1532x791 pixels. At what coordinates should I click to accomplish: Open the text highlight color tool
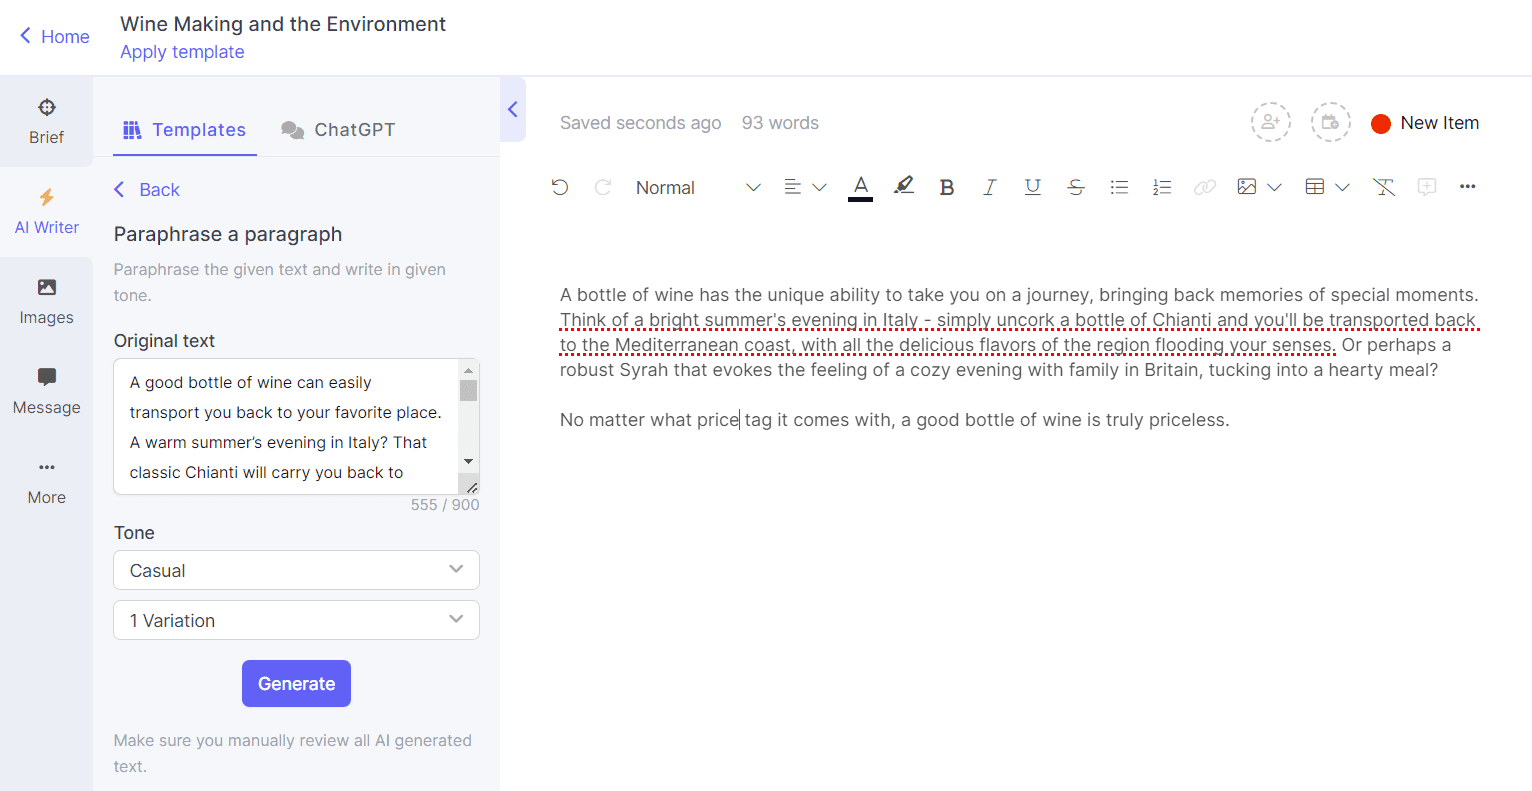[904, 186]
